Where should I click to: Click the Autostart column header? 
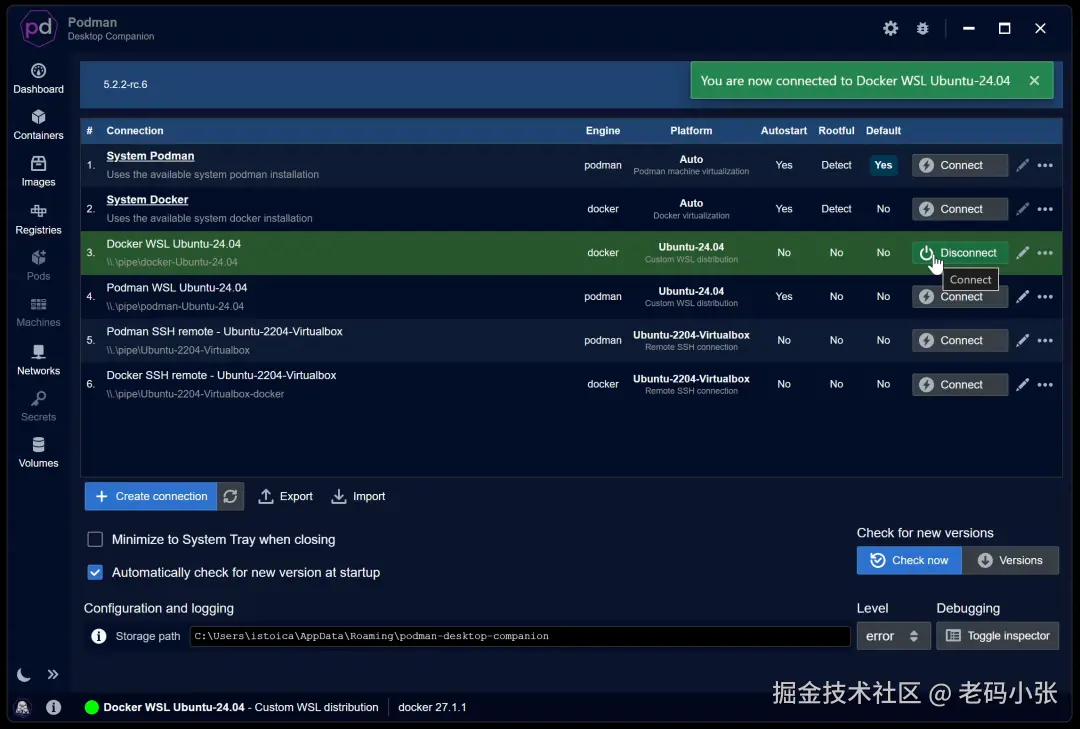pos(784,130)
